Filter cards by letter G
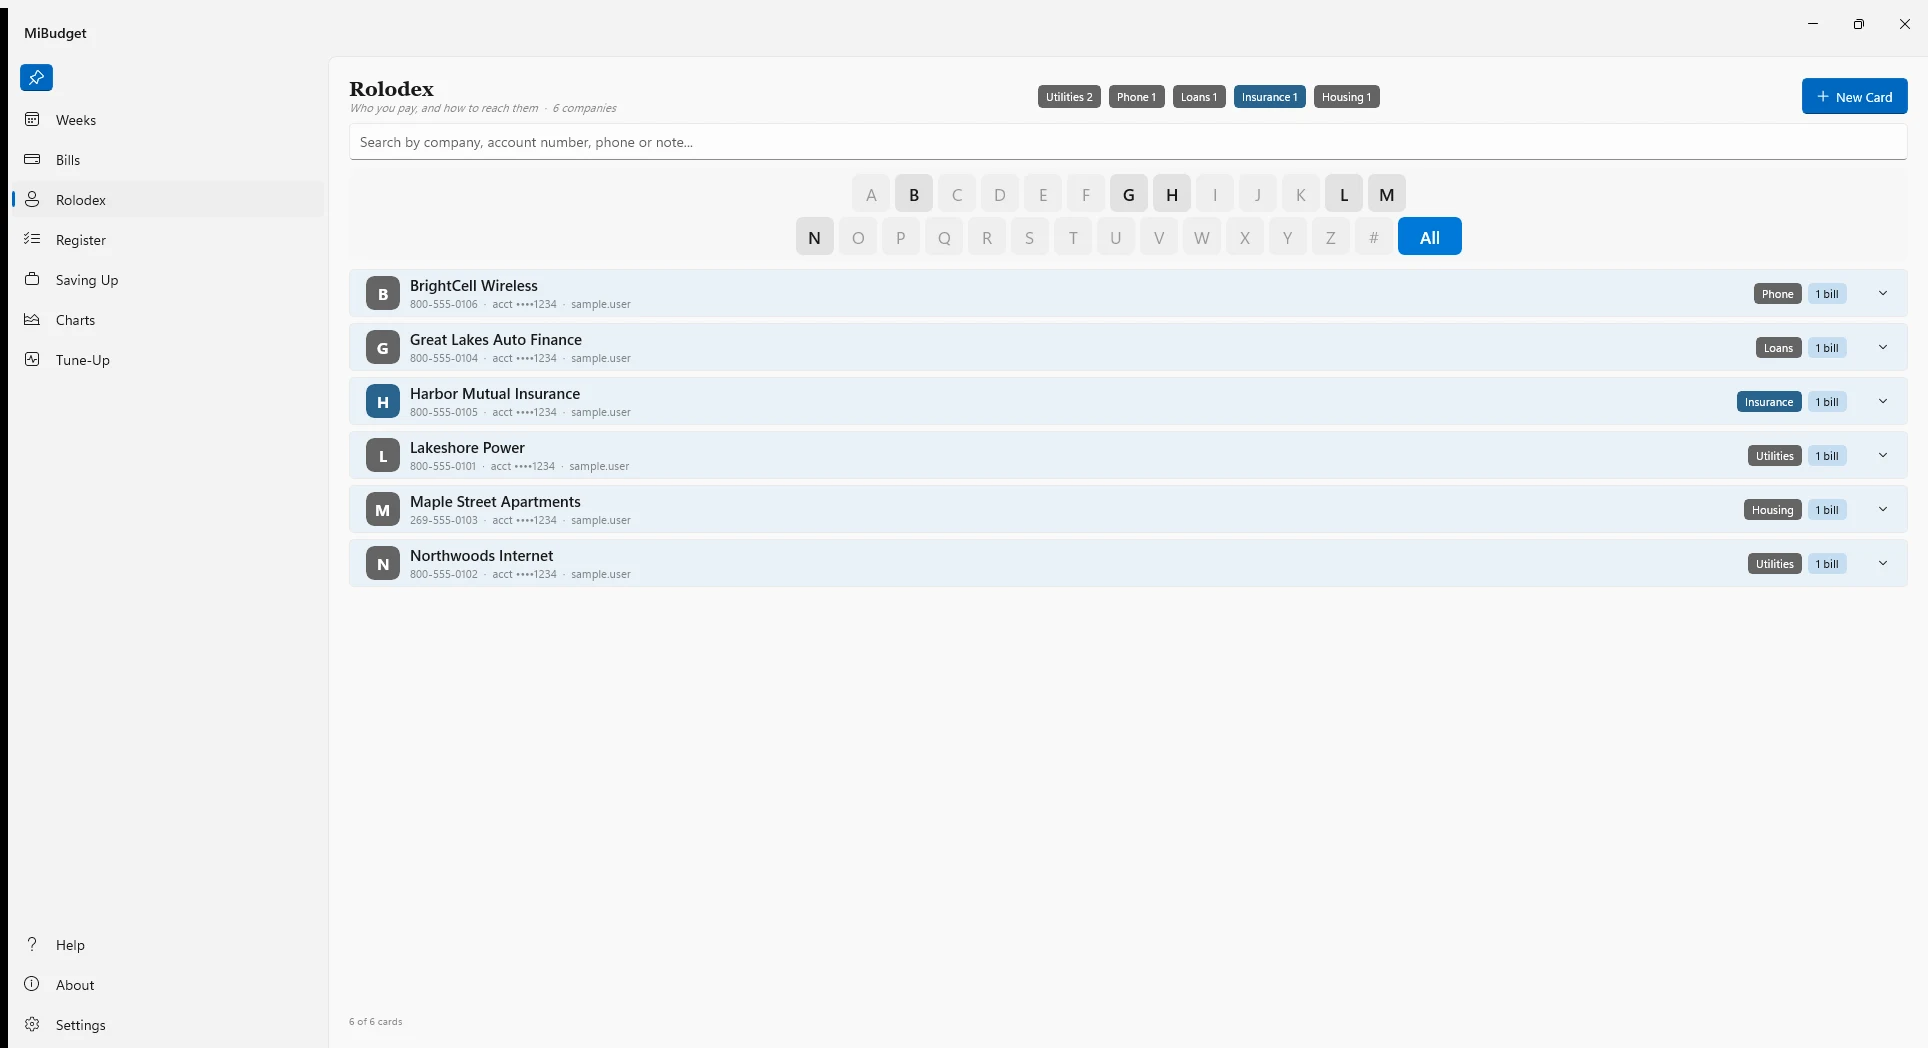The height and width of the screenshot is (1048, 1928). (1129, 194)
